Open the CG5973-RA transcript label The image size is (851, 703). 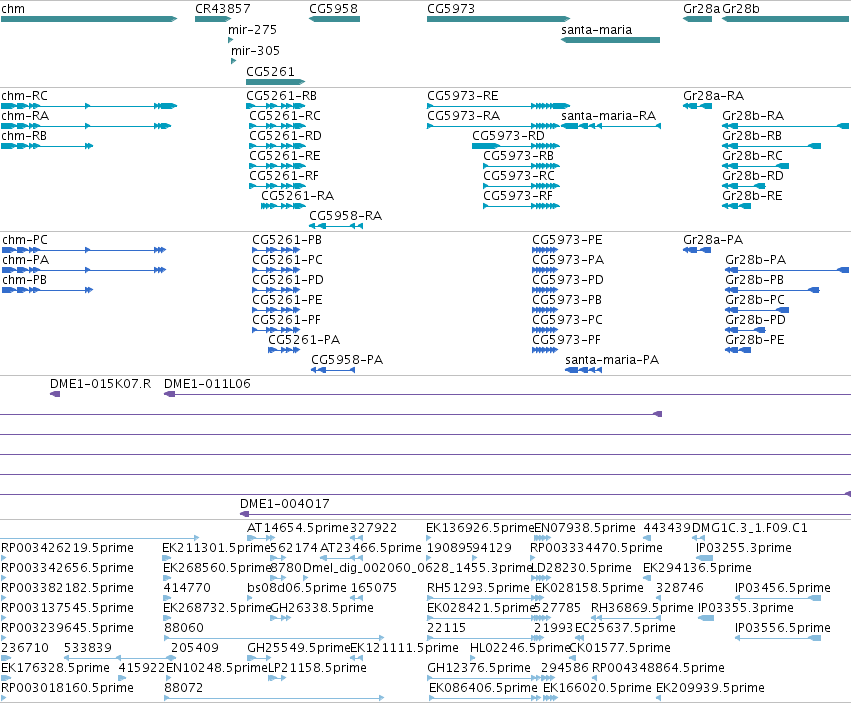[463, 116]
